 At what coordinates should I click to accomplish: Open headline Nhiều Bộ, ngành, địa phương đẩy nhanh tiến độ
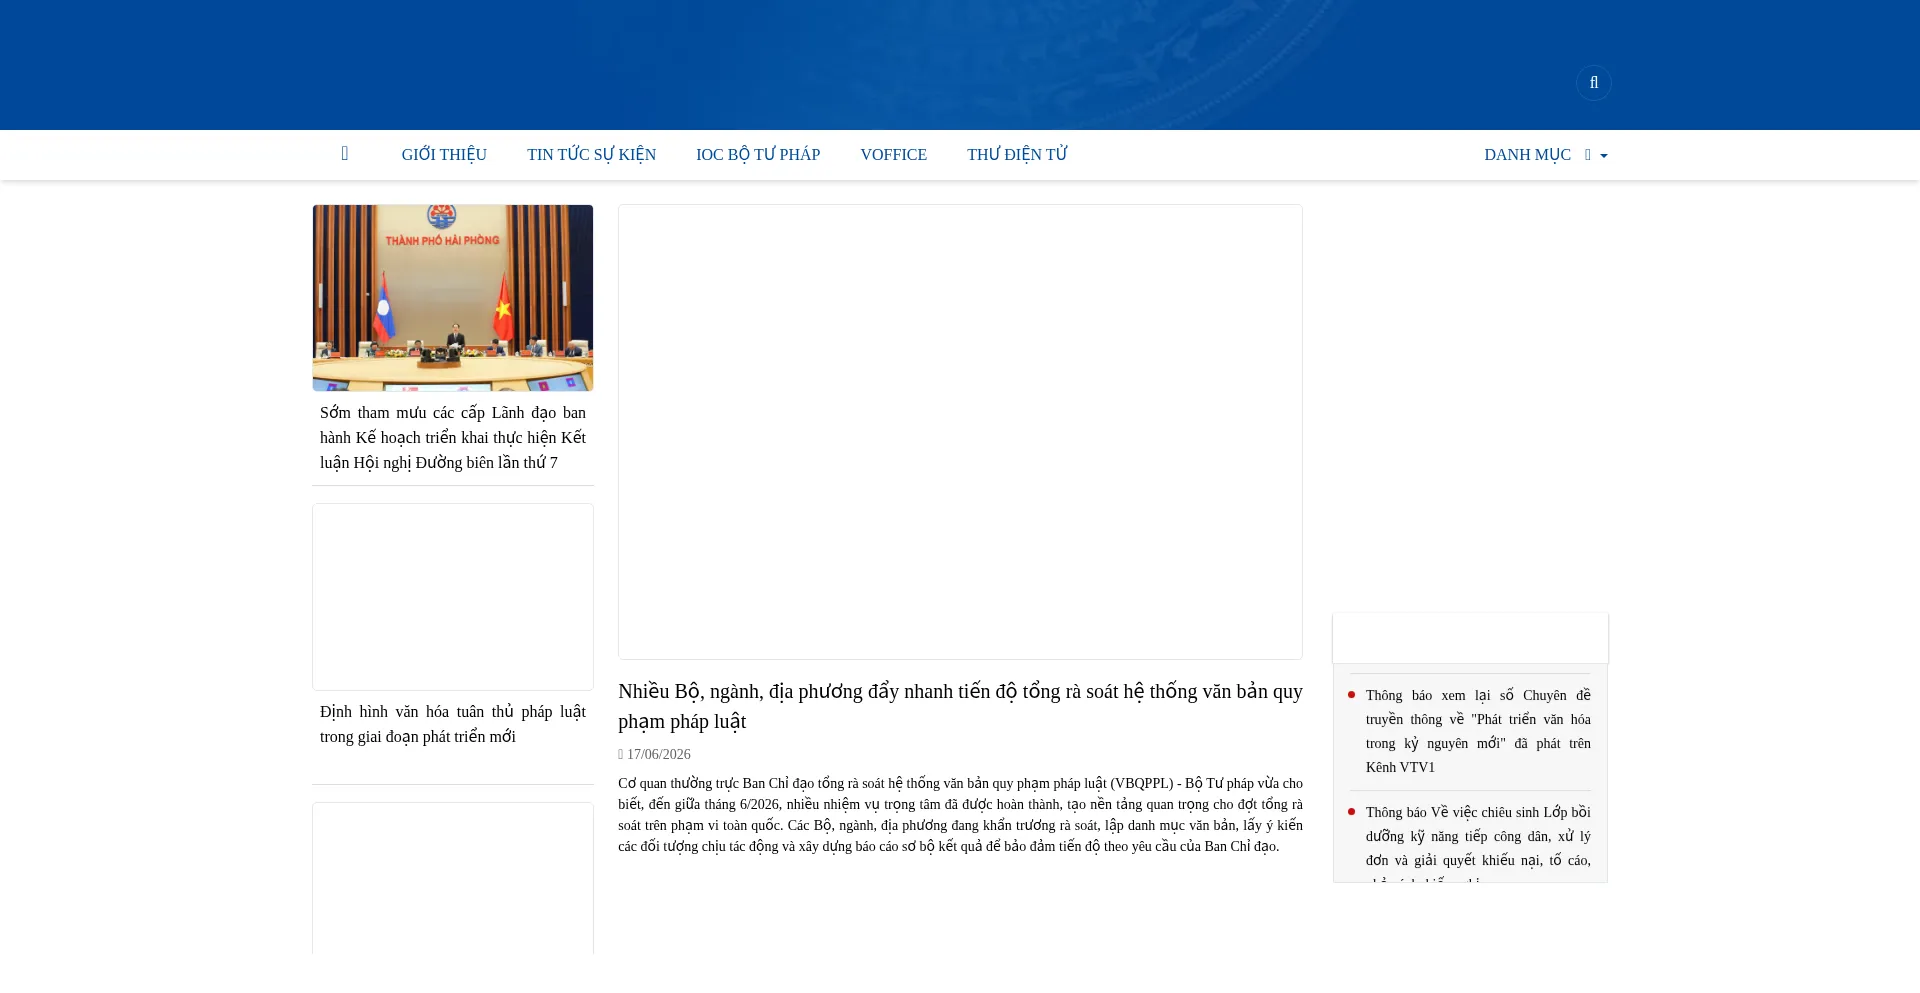click(x=960, y=706)
